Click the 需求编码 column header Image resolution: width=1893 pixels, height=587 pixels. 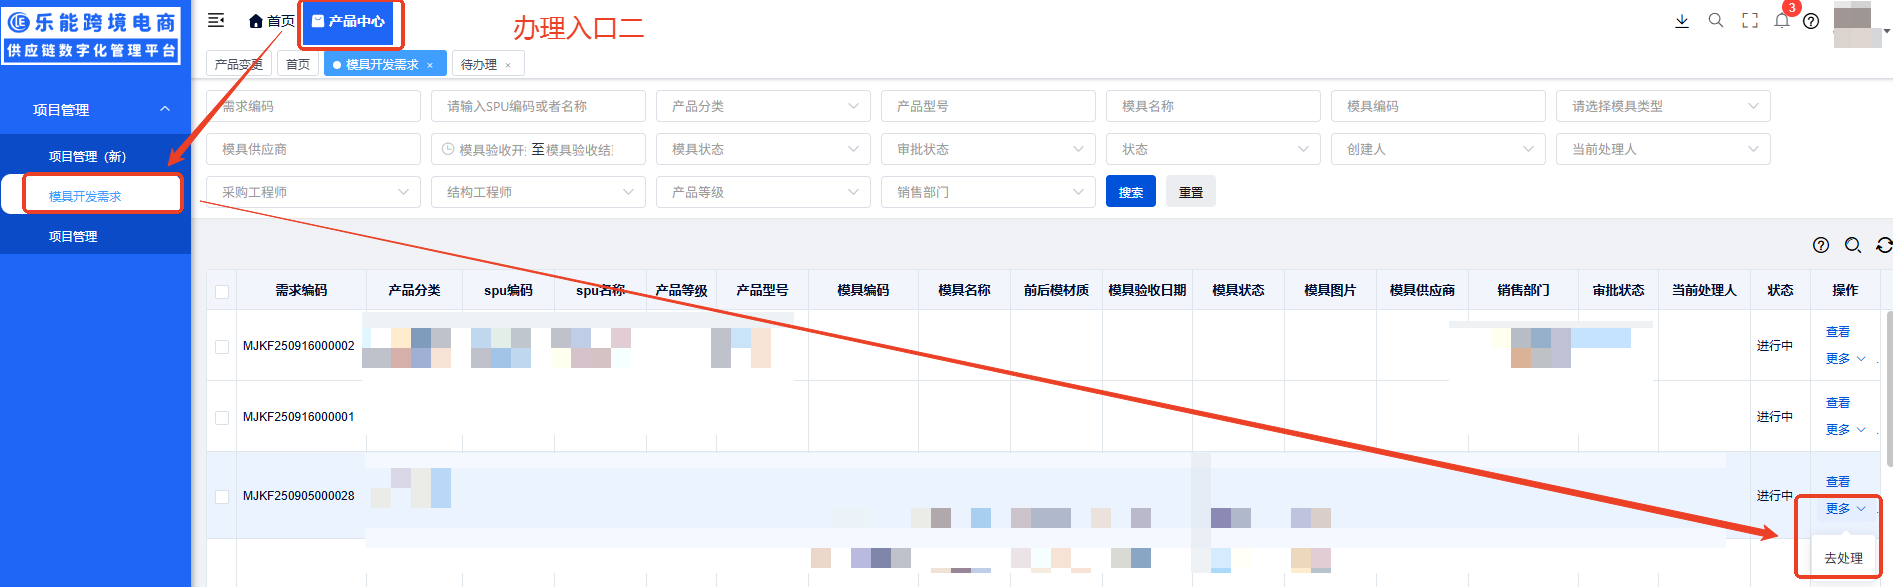pos(301,290)
